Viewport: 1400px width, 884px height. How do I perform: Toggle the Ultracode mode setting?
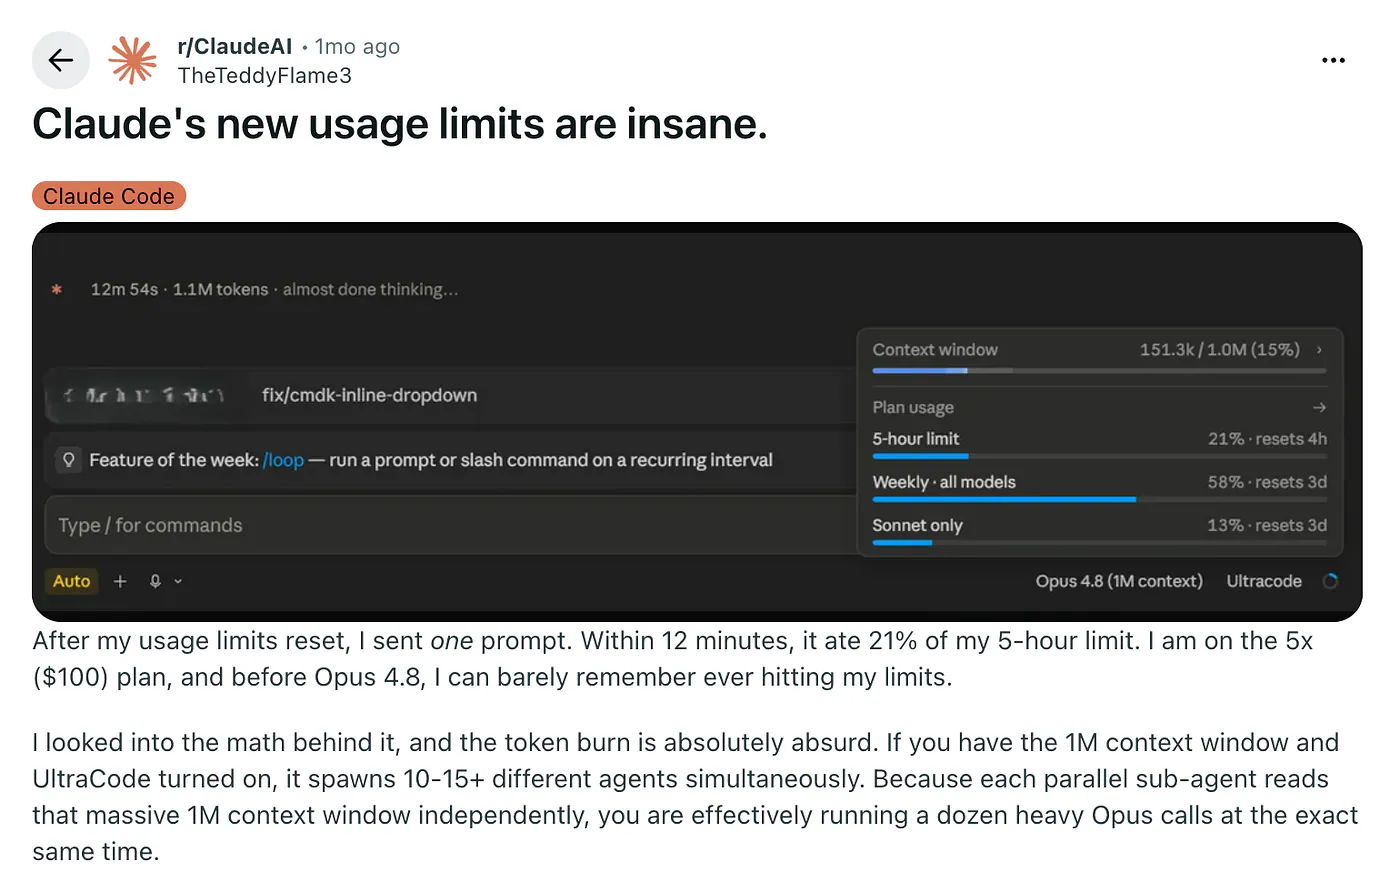[1264, 581]
